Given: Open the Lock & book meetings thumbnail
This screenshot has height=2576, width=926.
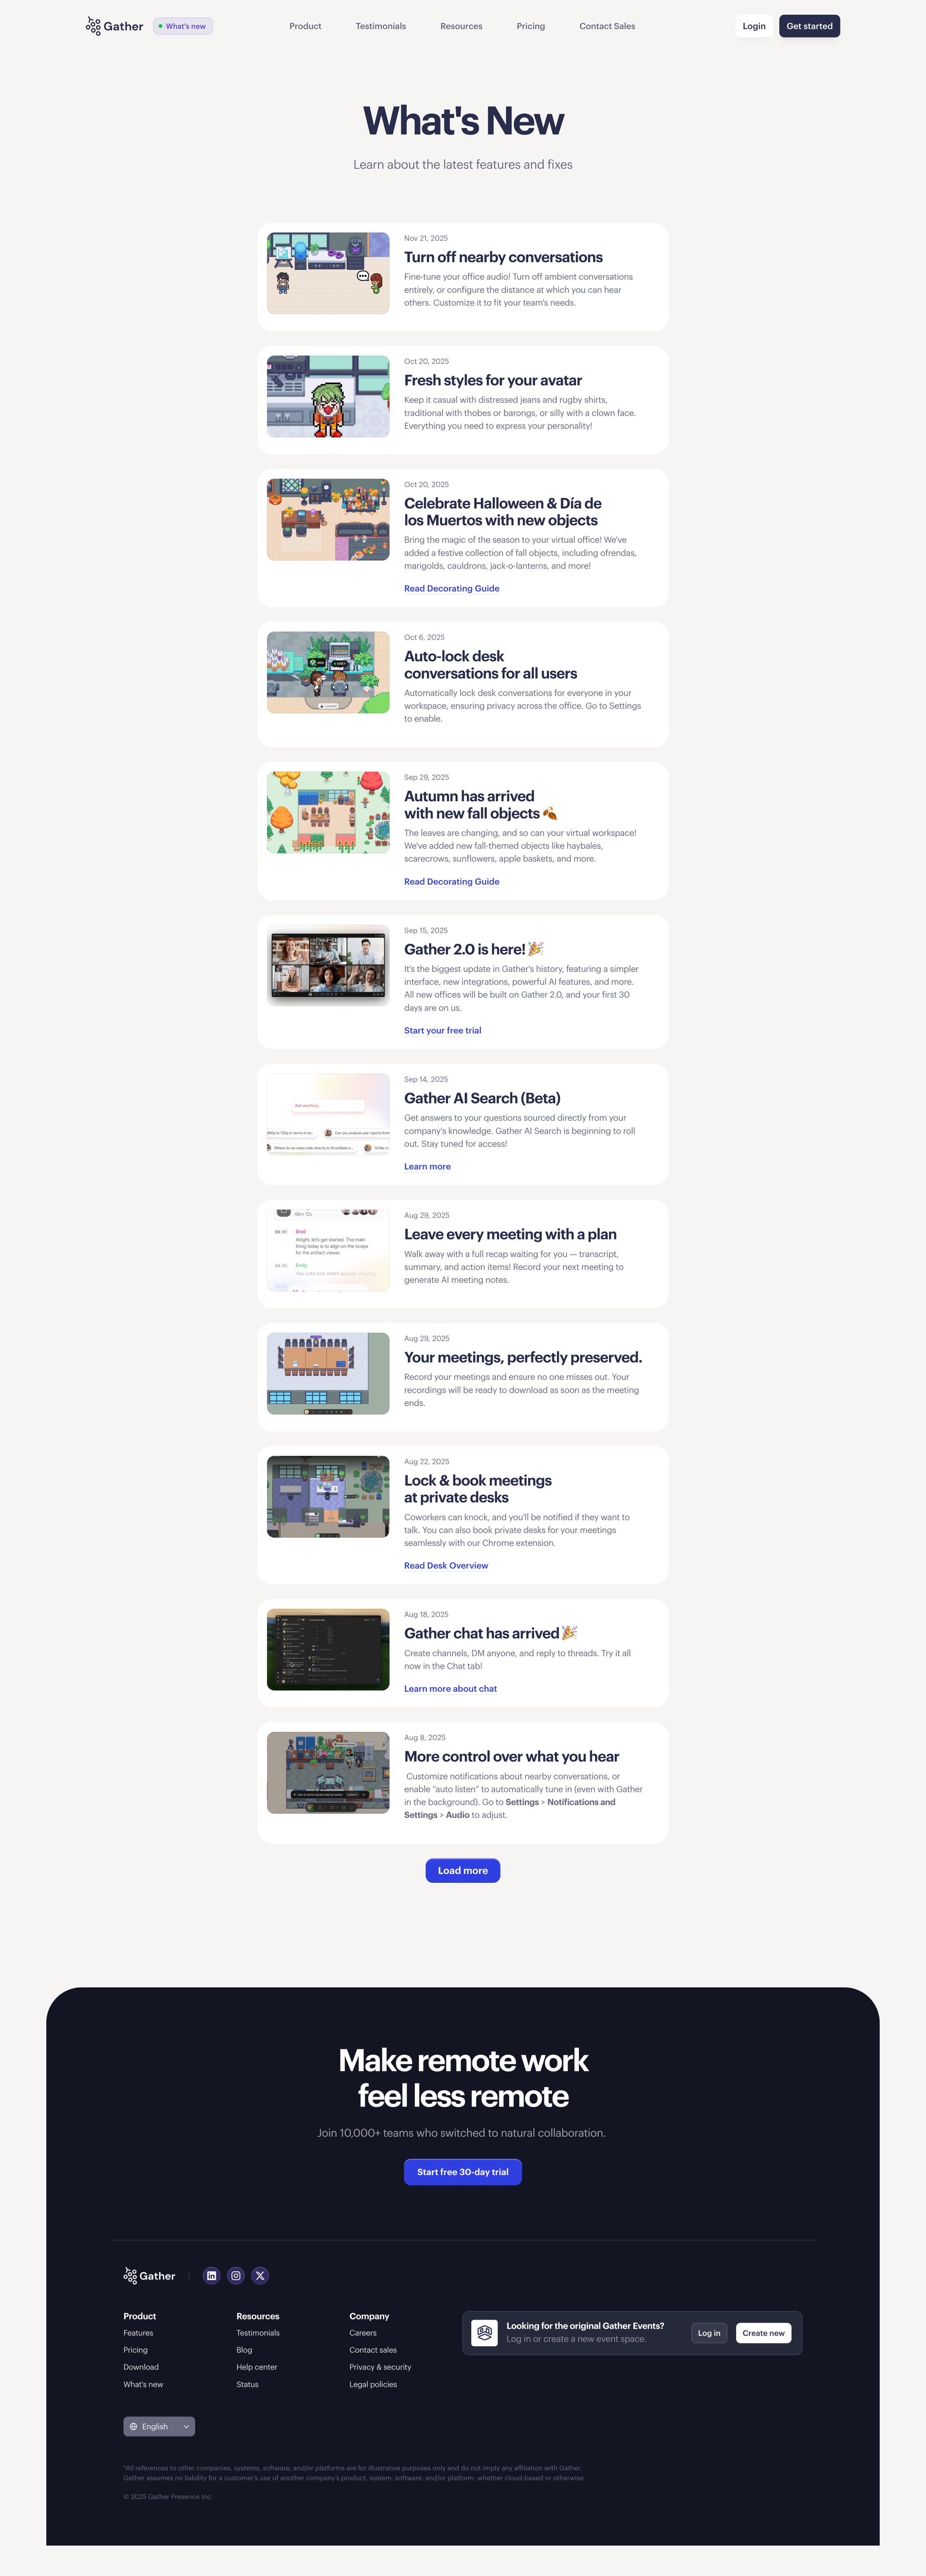Looking at the screenshot, I should pyautogui.click(x=328, y=1496).
